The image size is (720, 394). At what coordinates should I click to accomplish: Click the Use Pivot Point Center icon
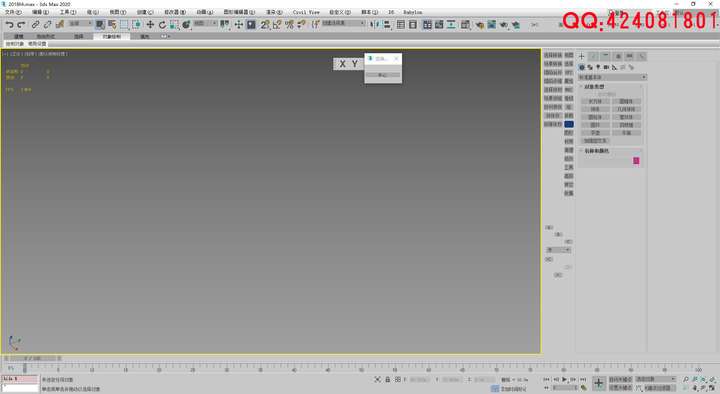(225, 25)
